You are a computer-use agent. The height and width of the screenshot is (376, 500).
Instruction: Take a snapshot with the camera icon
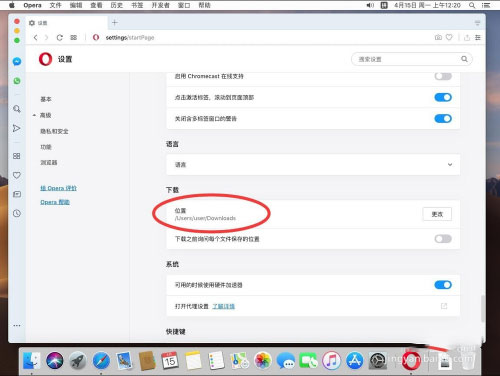click(438, 37)
